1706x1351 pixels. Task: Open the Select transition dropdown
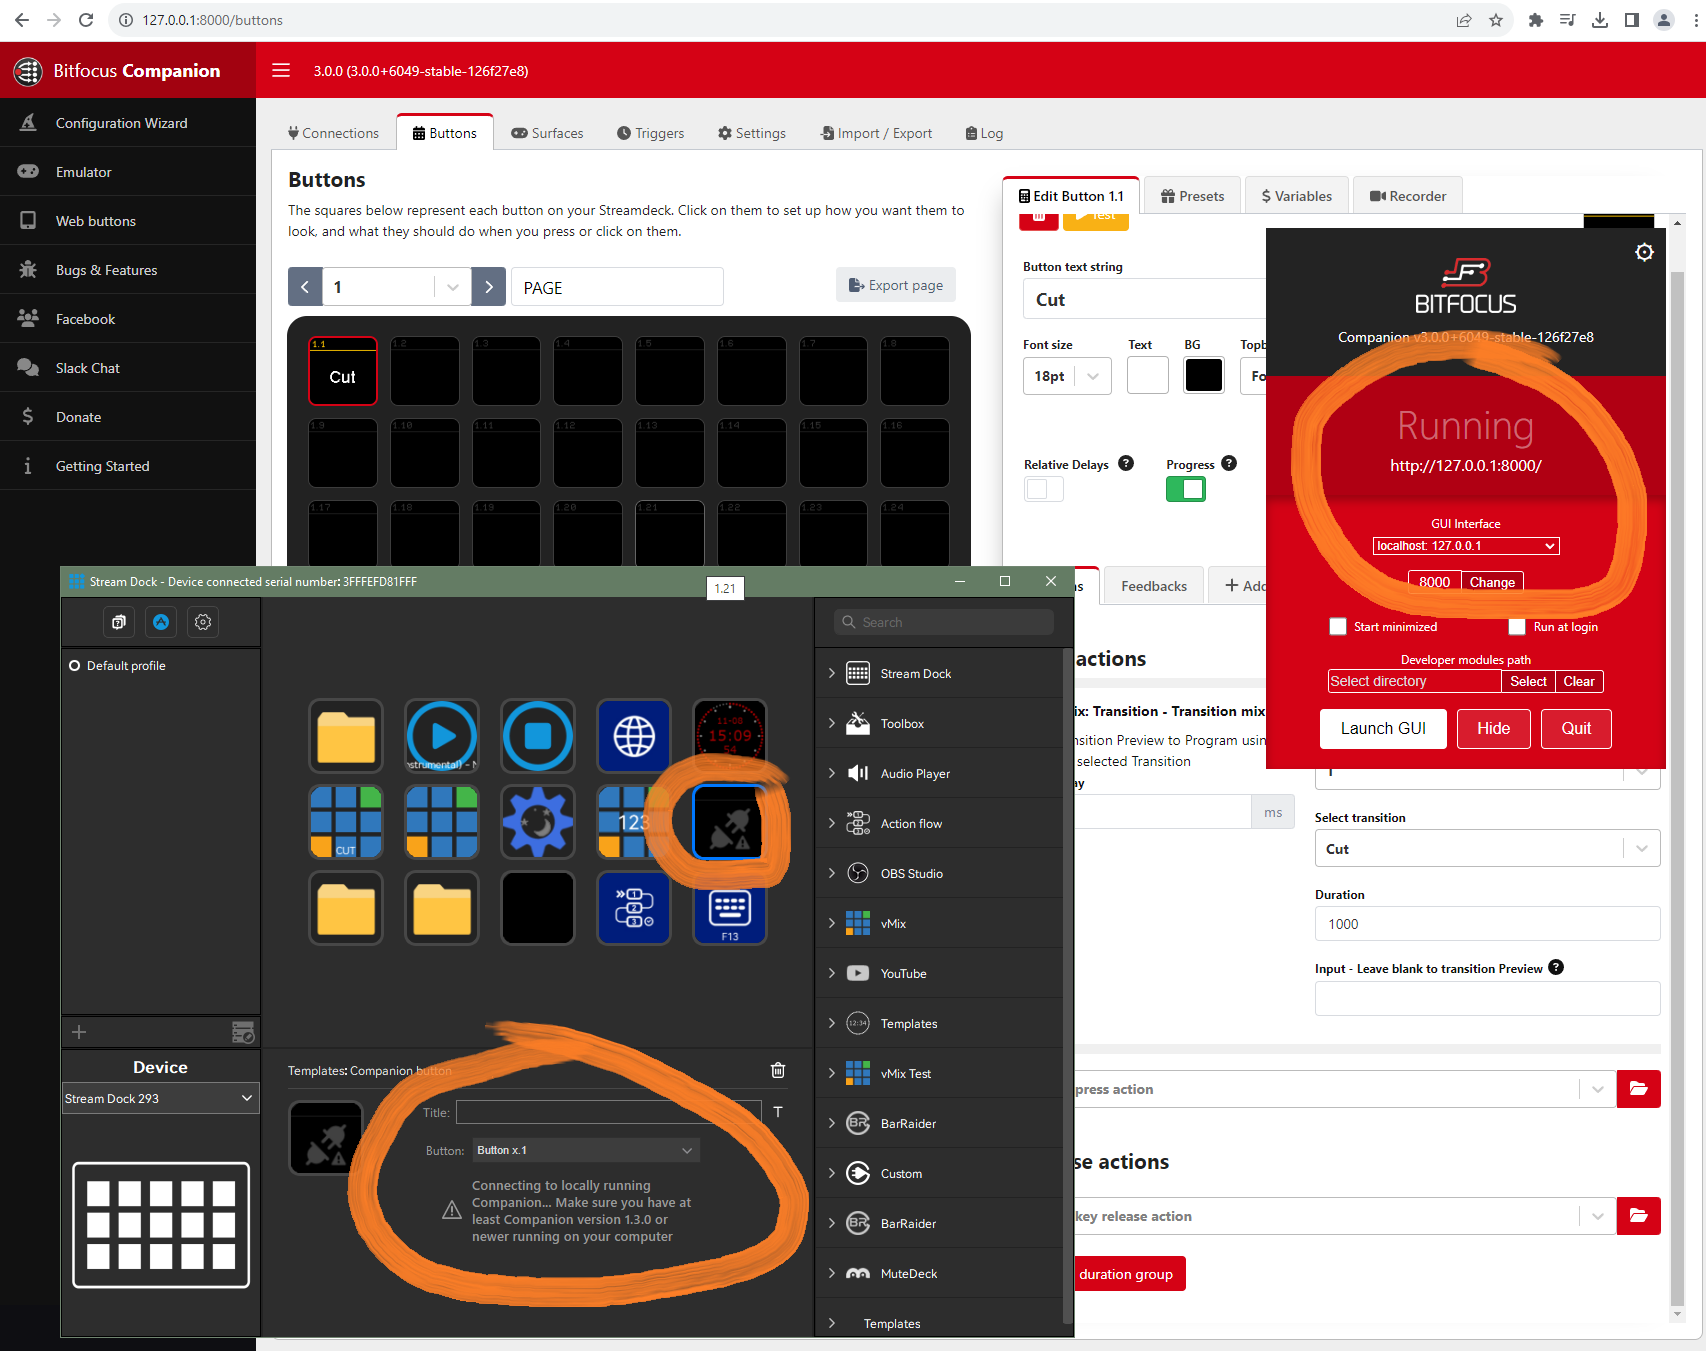click(x=1487, y=849)
